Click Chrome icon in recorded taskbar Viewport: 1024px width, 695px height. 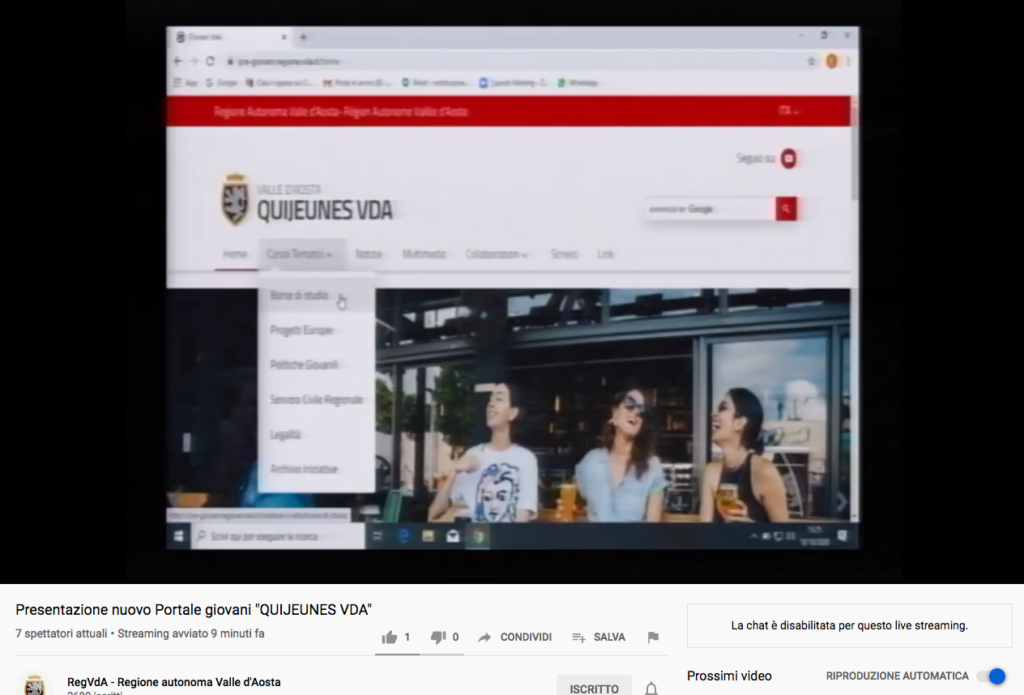click(478, 536)
